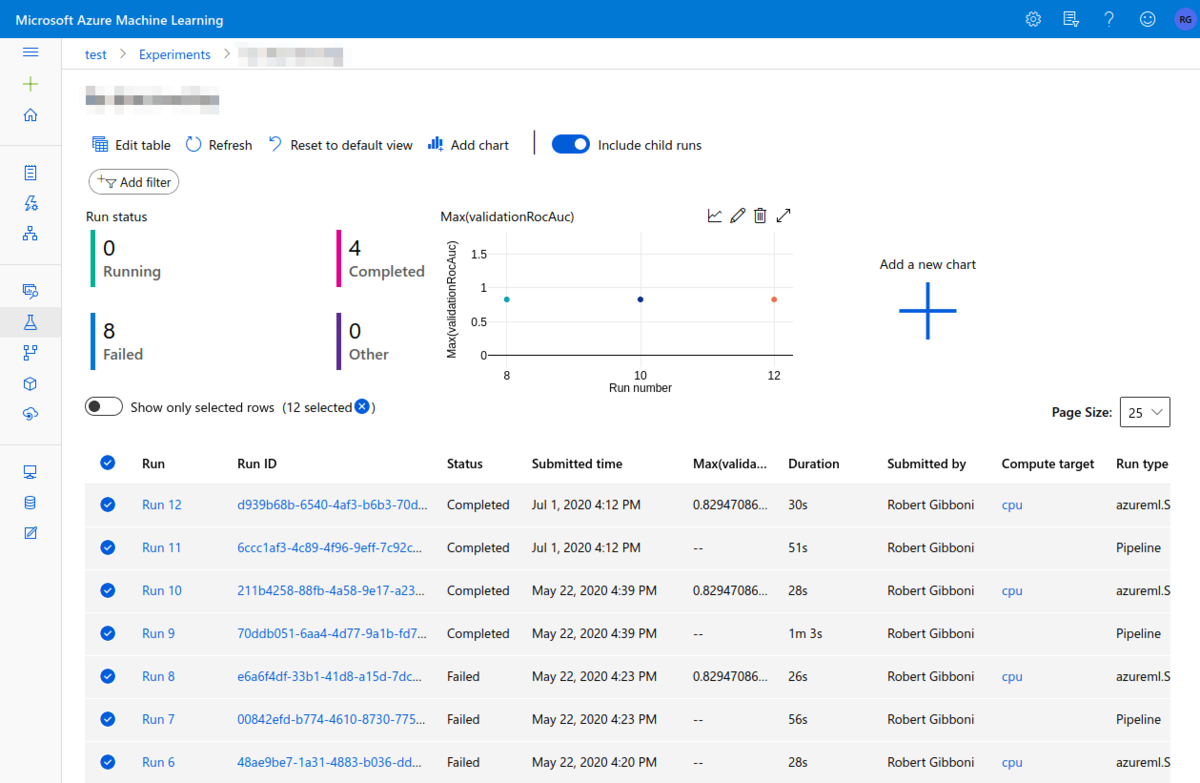This screenshot has width=1200, height=783.
Task: Edit the chart using the pencil icon
Action: click(x=738, y=215)
